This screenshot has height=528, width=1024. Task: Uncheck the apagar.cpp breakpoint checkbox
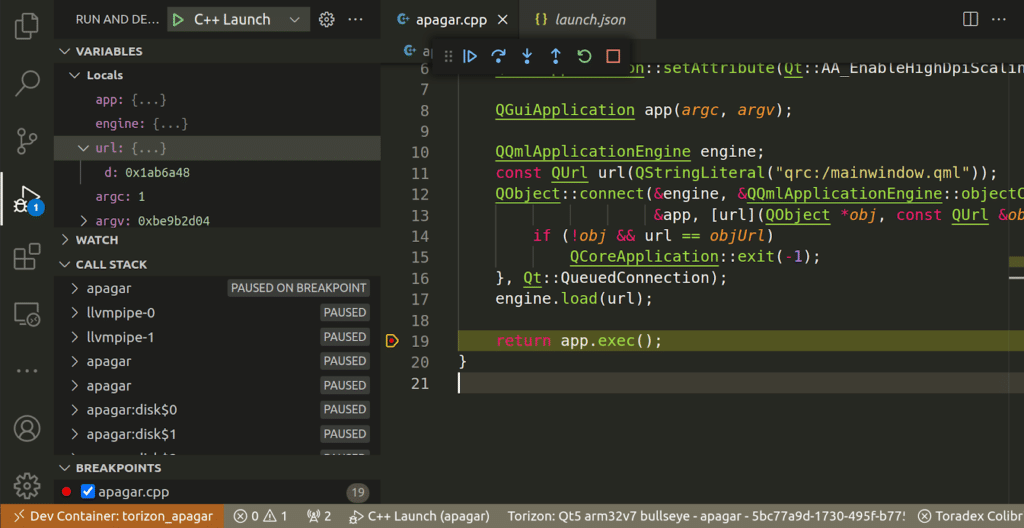pyautogui.click(x=88, y=491)
